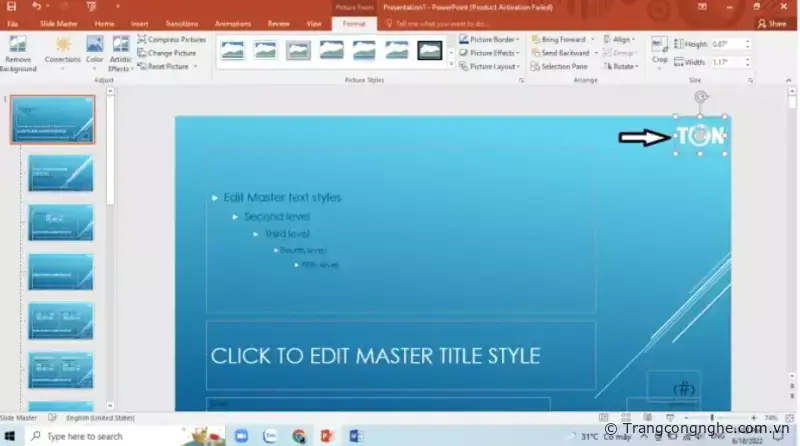The width and height of the screenshot is (800, 446).
Task: Click the Bring Forward command
Action: tap(562, 39)
